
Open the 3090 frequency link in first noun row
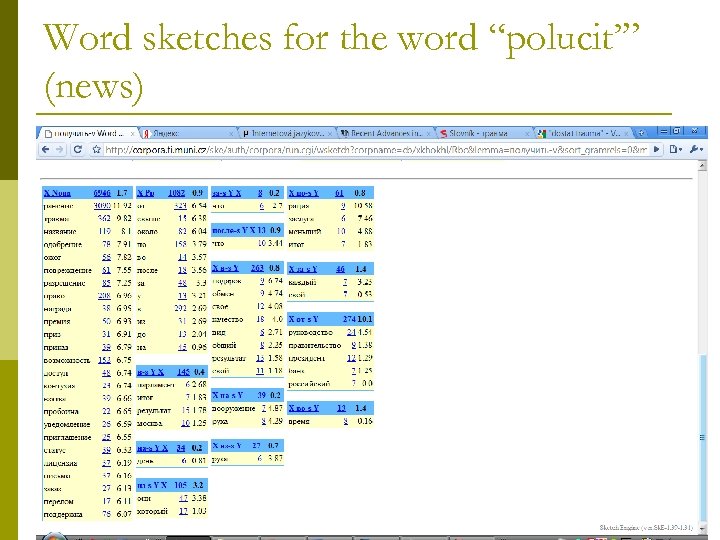(102, 206)
